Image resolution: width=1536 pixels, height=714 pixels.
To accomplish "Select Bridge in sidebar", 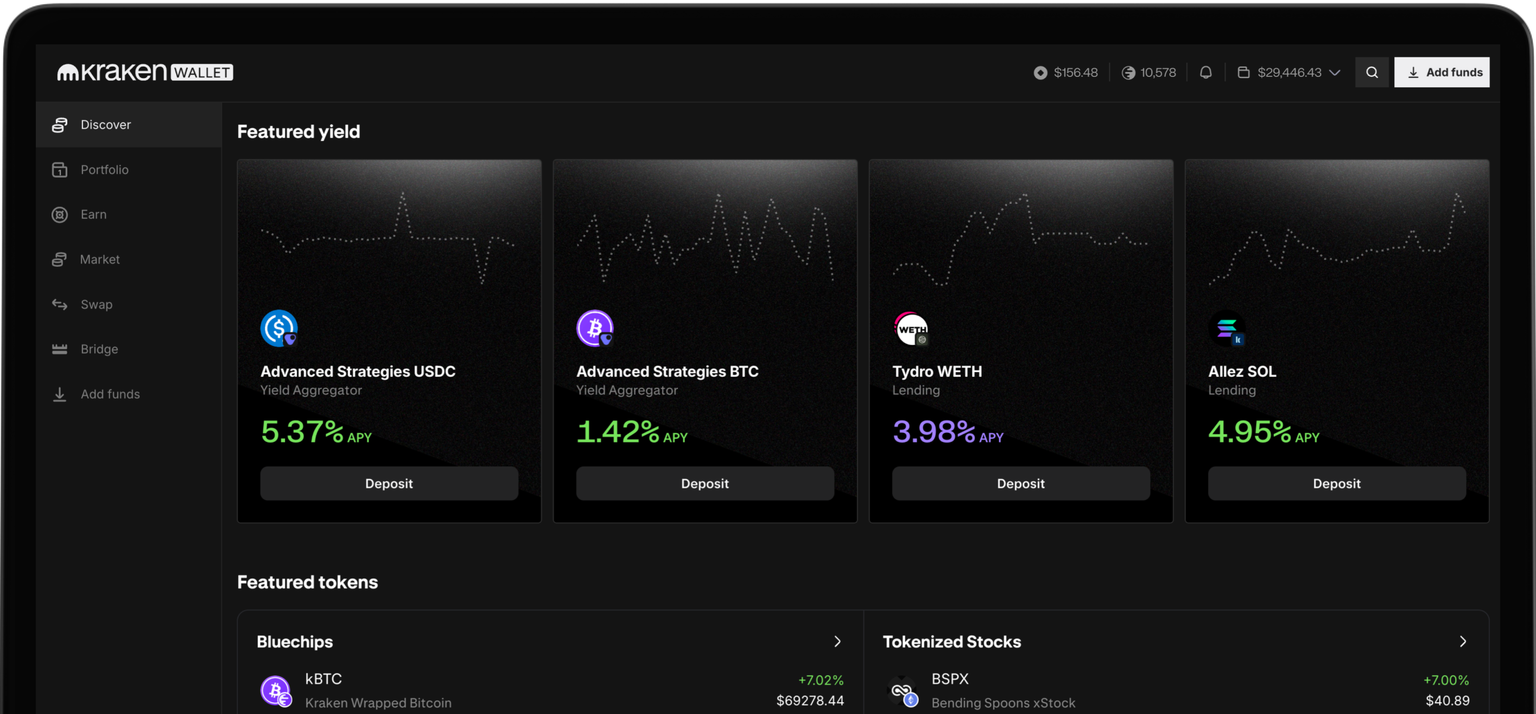I will 129,349.
